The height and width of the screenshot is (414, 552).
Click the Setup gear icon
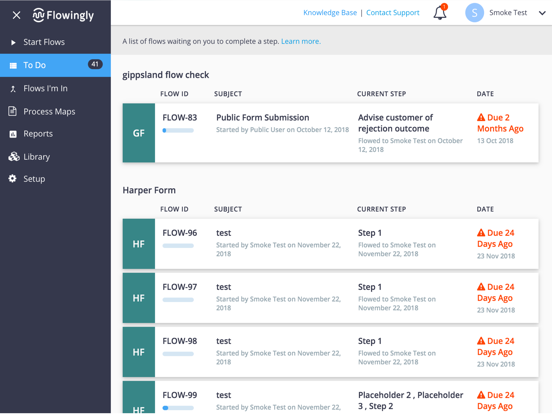pyautogui.click(x=13, y=178)
